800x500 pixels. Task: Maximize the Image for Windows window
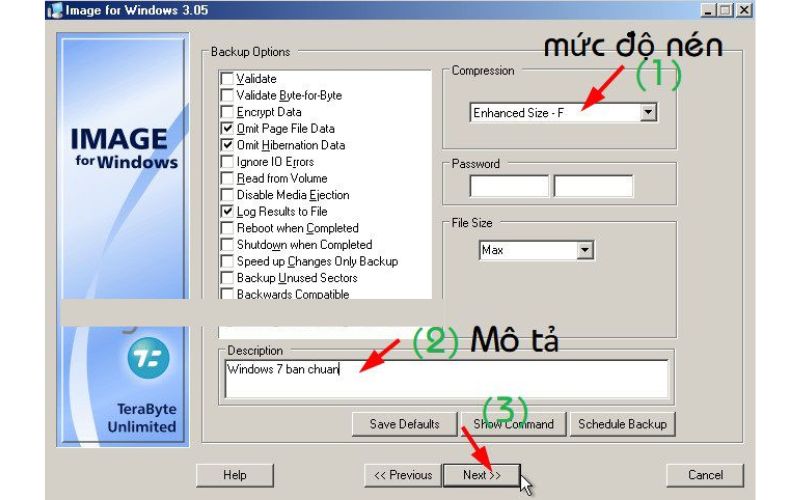725,10
